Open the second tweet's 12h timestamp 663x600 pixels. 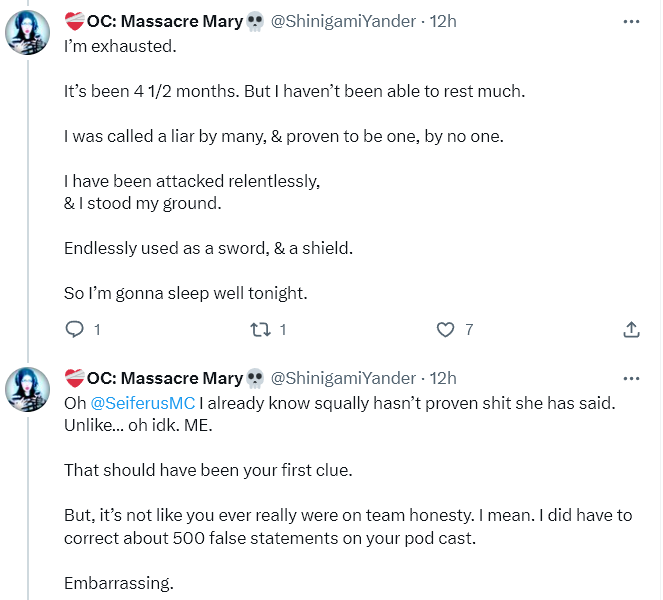coord(442,378)
